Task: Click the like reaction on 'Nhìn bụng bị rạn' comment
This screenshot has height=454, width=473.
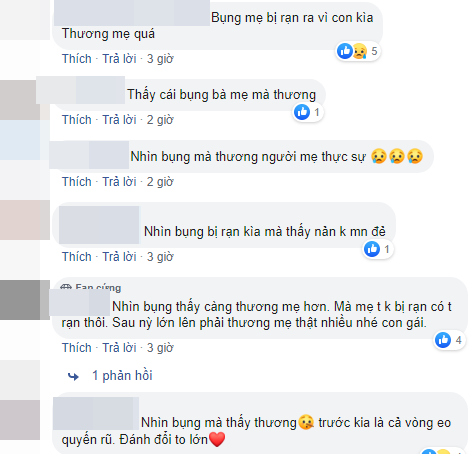Action: tap(378, 249)
